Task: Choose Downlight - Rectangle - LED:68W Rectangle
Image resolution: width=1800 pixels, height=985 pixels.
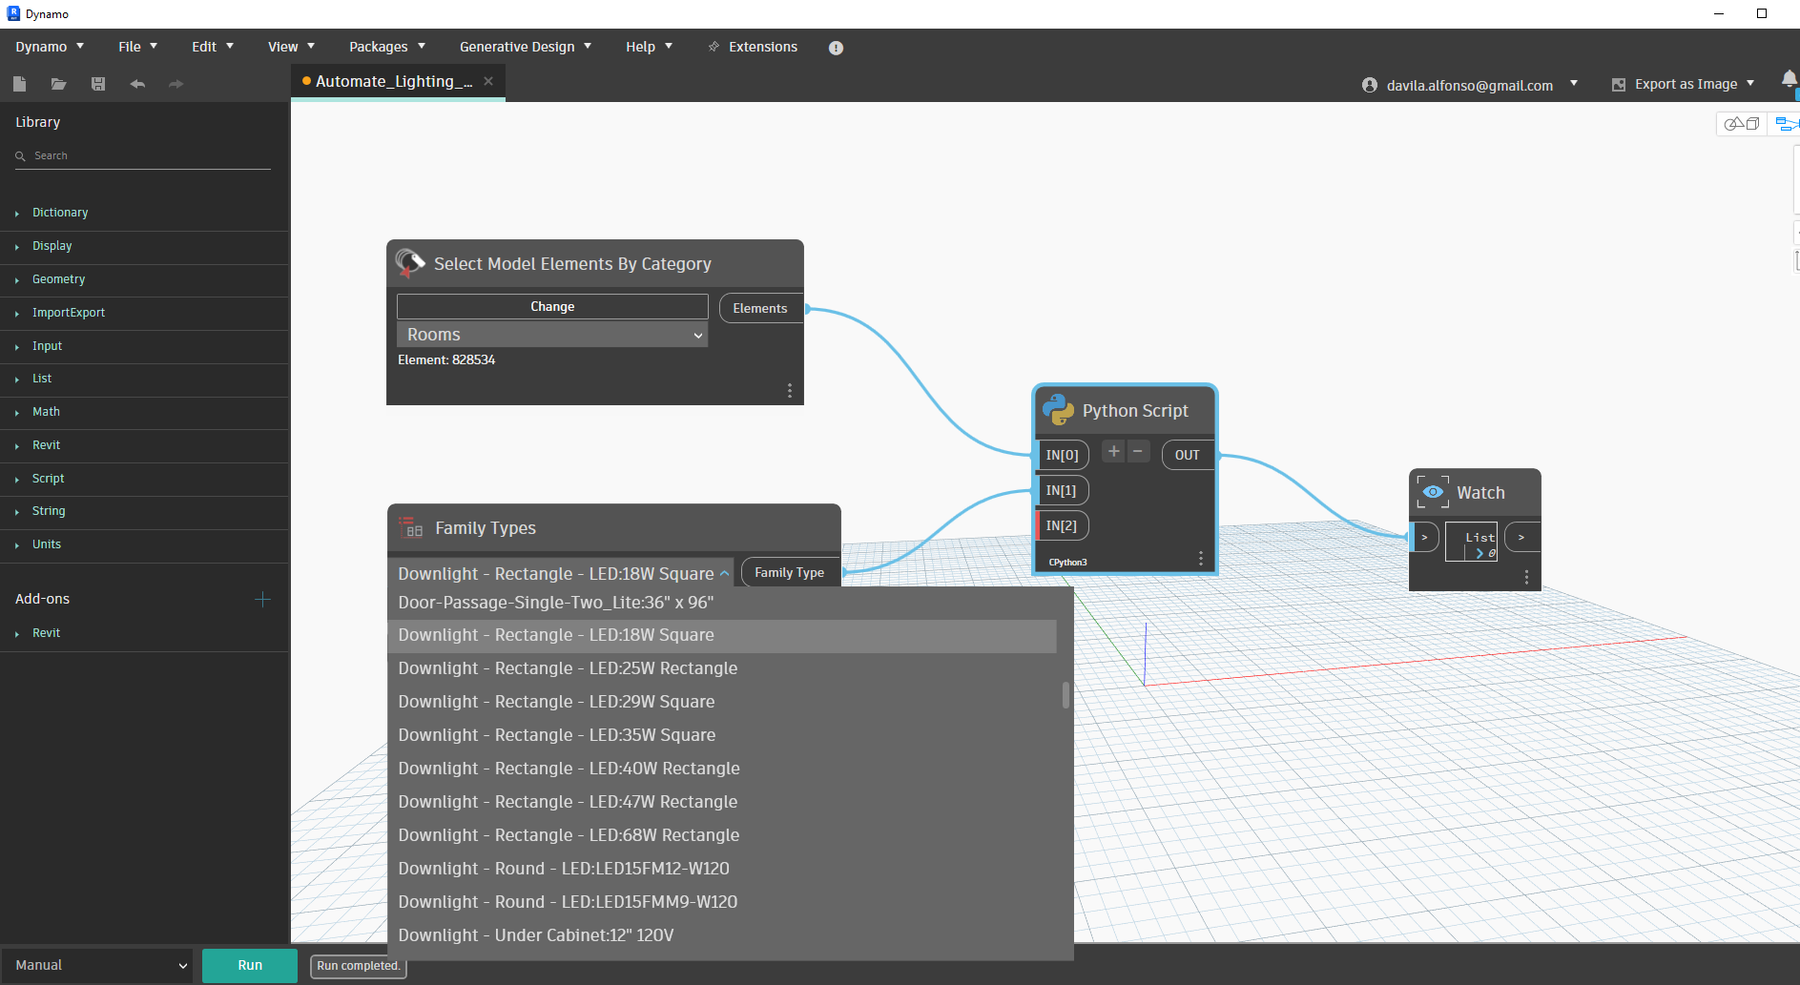Action: [x=722, y=835]
